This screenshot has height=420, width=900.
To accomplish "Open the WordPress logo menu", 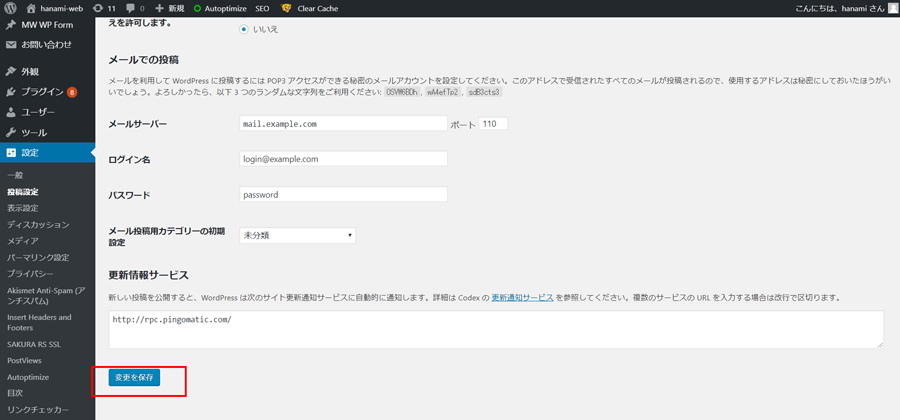I will [12, 9].
